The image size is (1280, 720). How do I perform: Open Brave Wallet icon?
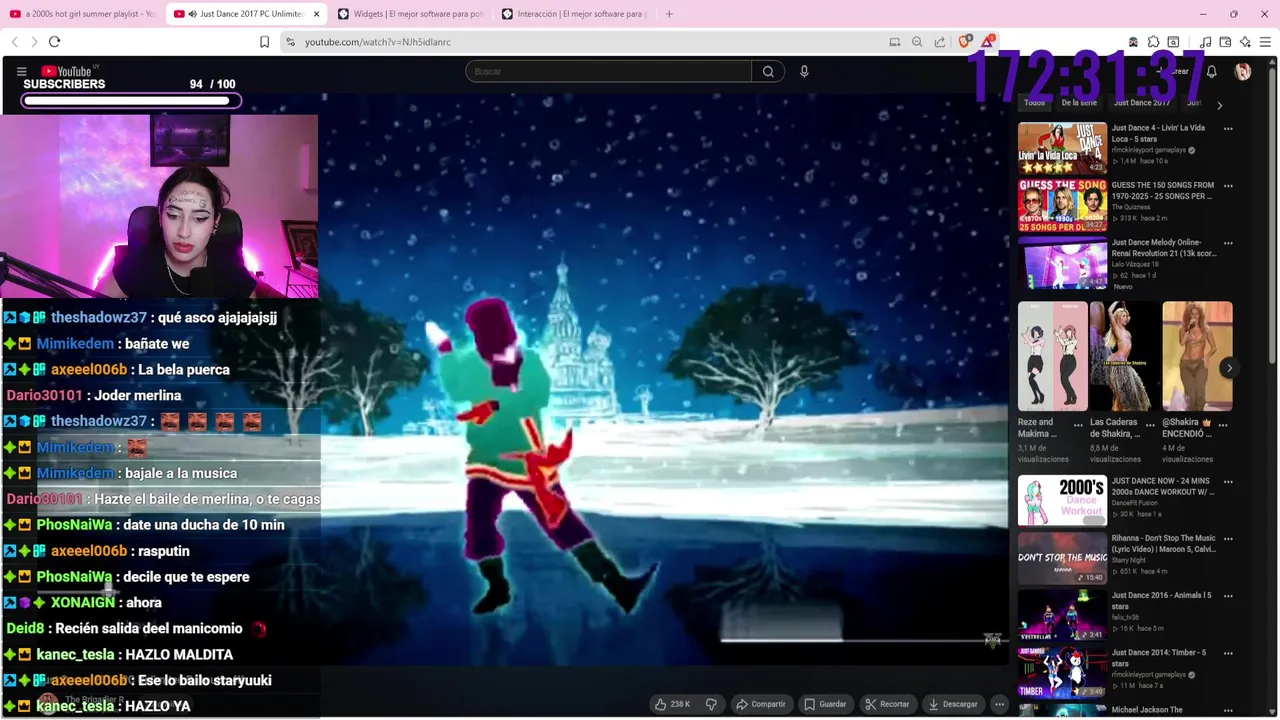coord(1225,42)
